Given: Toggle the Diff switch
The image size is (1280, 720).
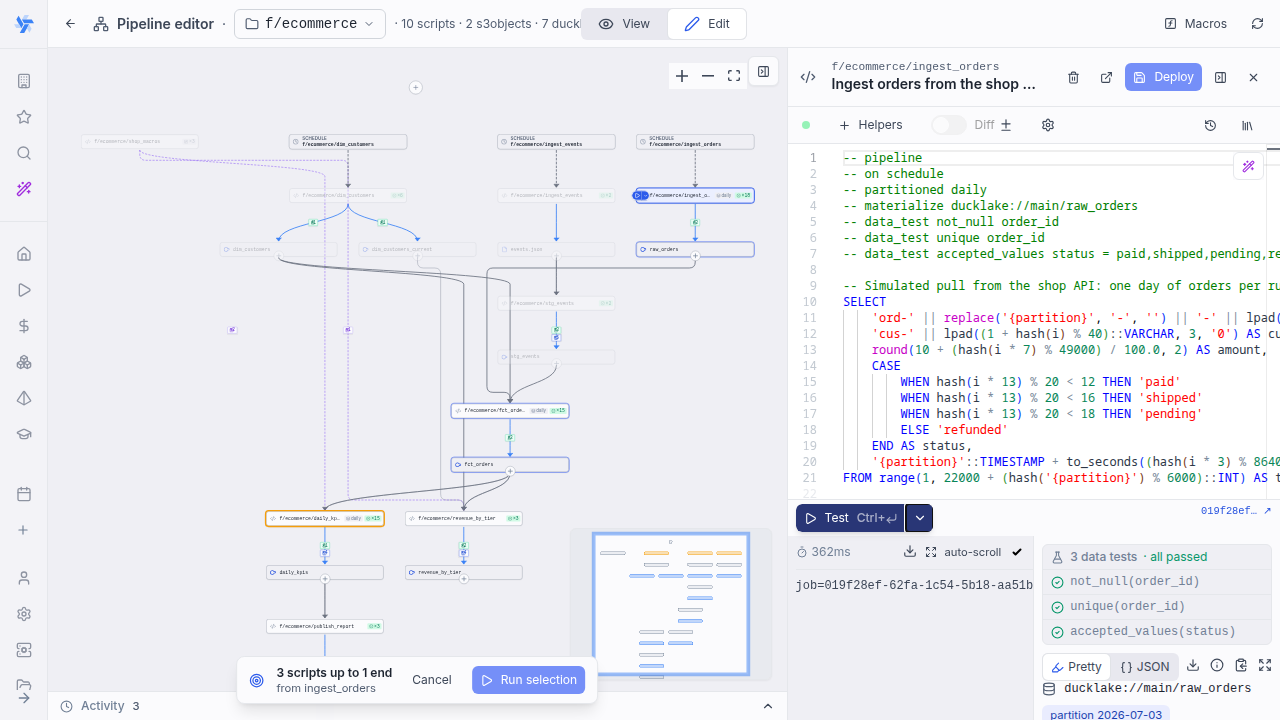Looking at the screenshot, I should pyautogui.click(x=949, y=125).
